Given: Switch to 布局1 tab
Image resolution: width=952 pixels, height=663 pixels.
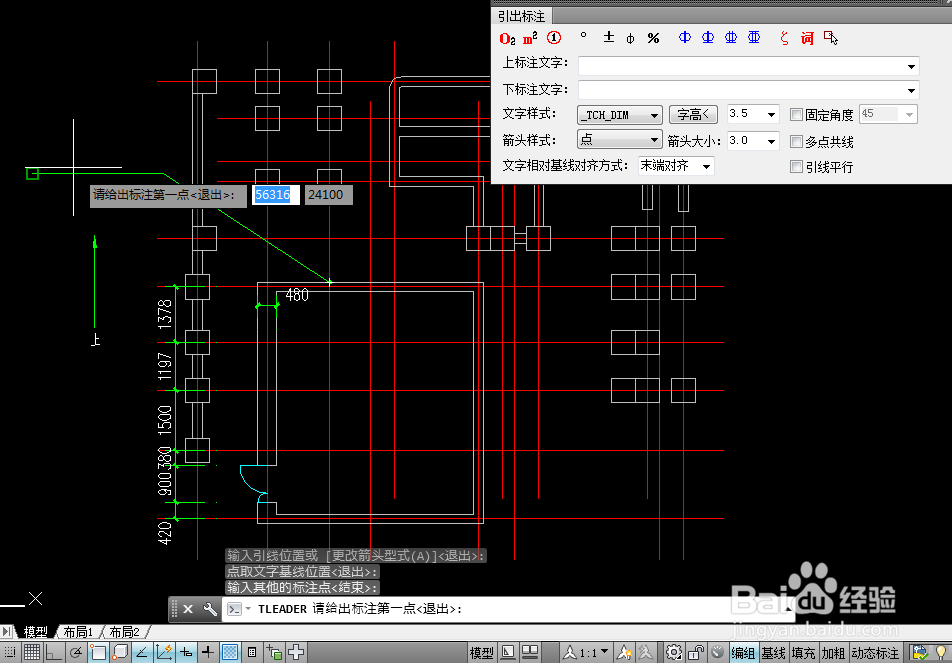Looking at the screenshot, I should [78, 632].
